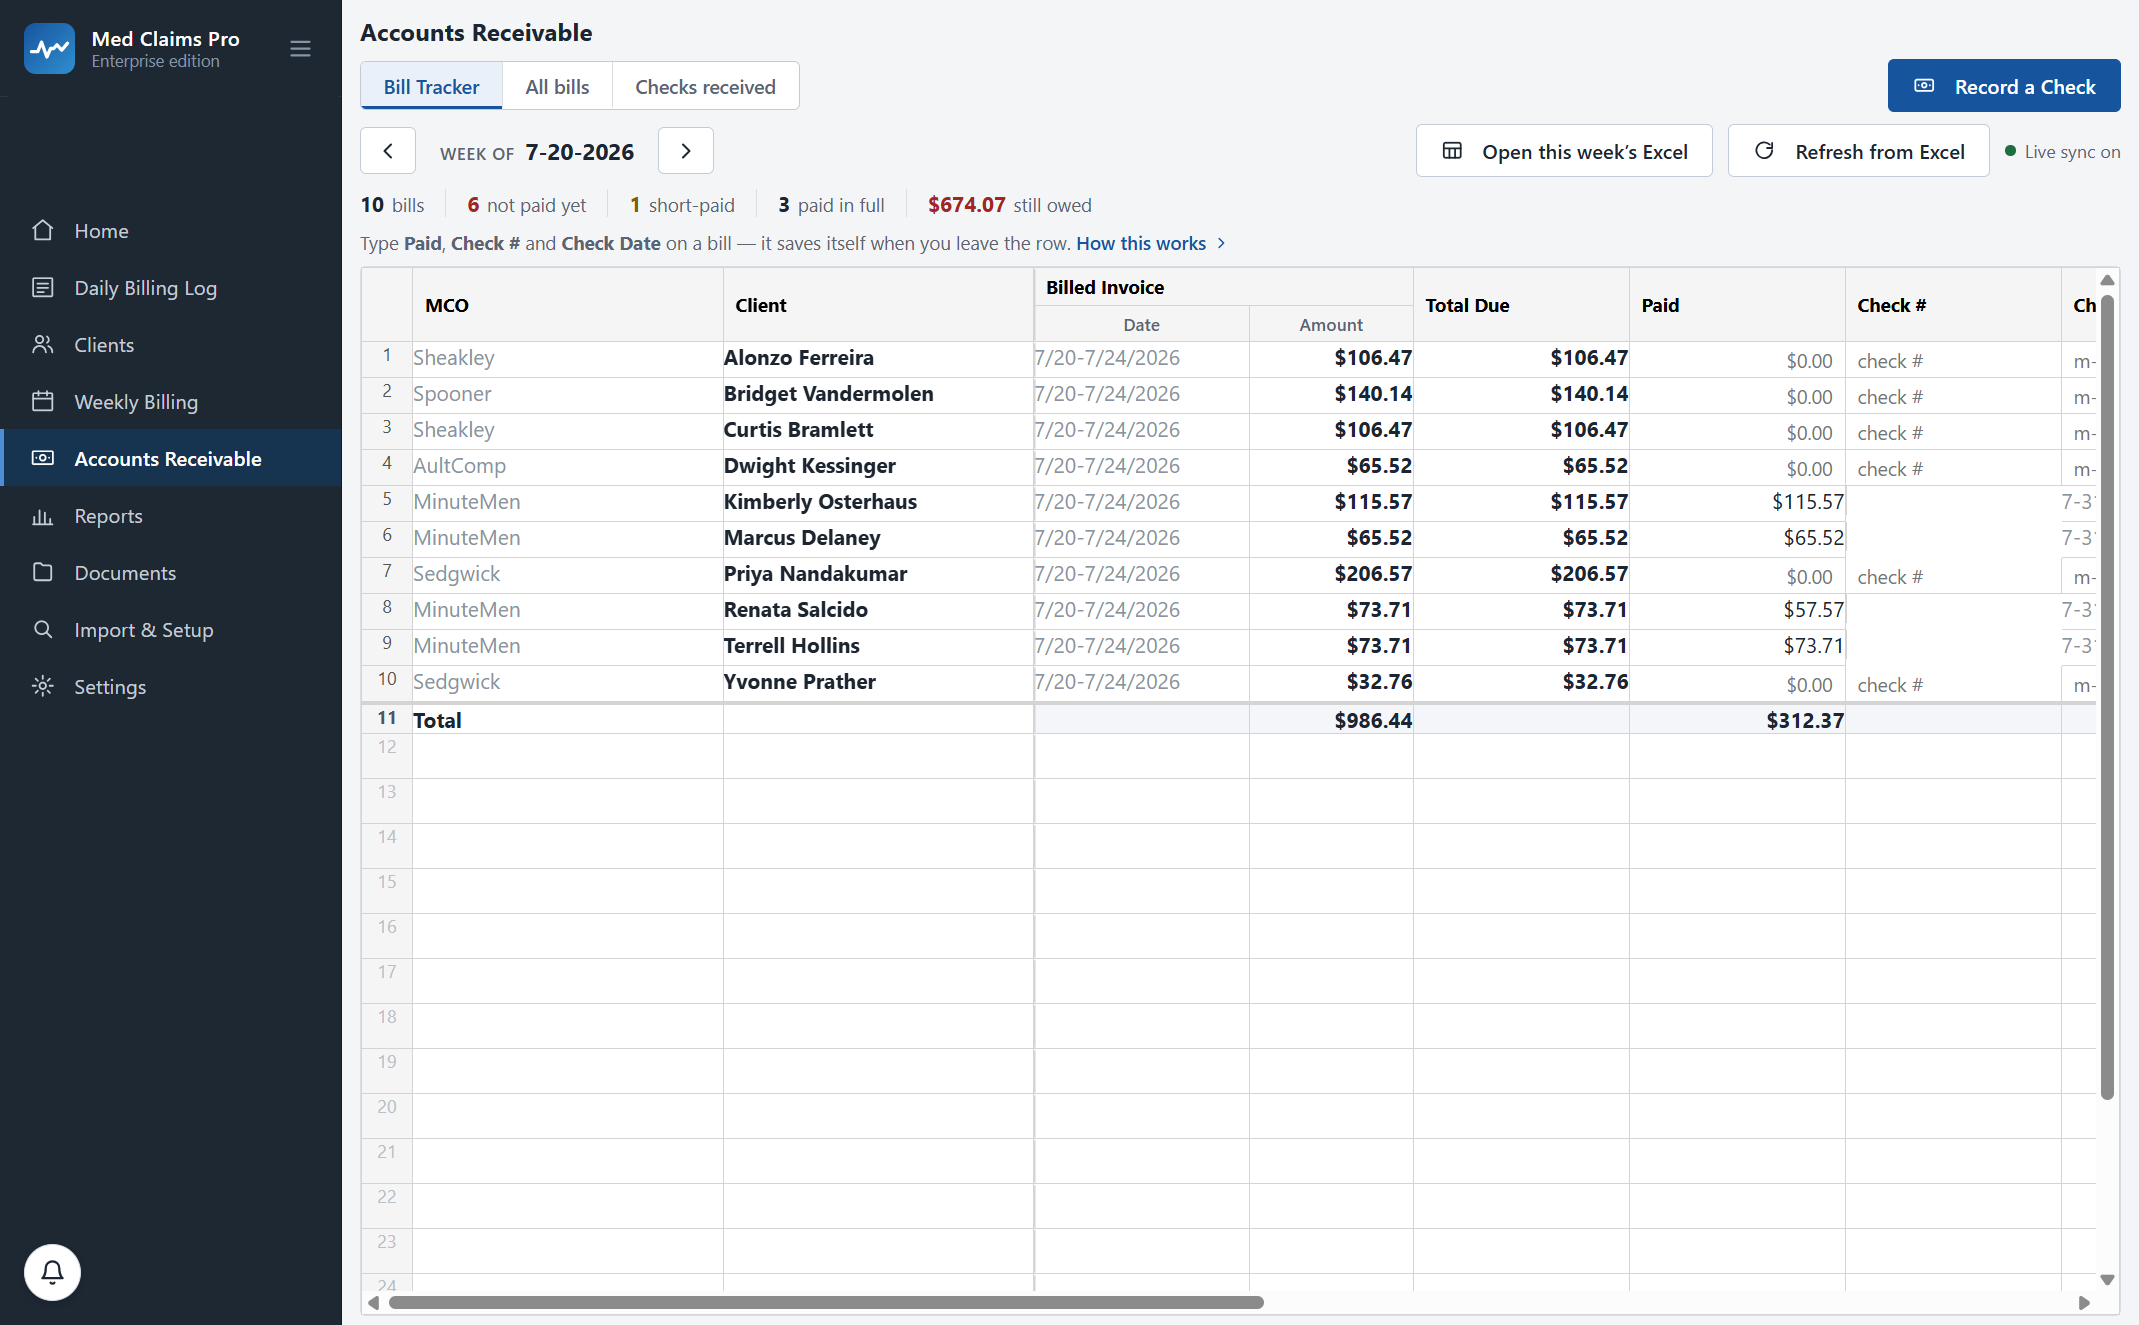Click the Settings gear icon
Screen dimensions: 2139x1325
tap(43, 686)
